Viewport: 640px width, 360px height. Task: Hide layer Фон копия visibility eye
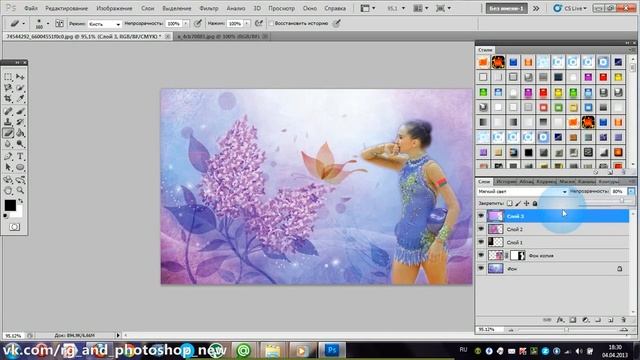coord(481,255)
